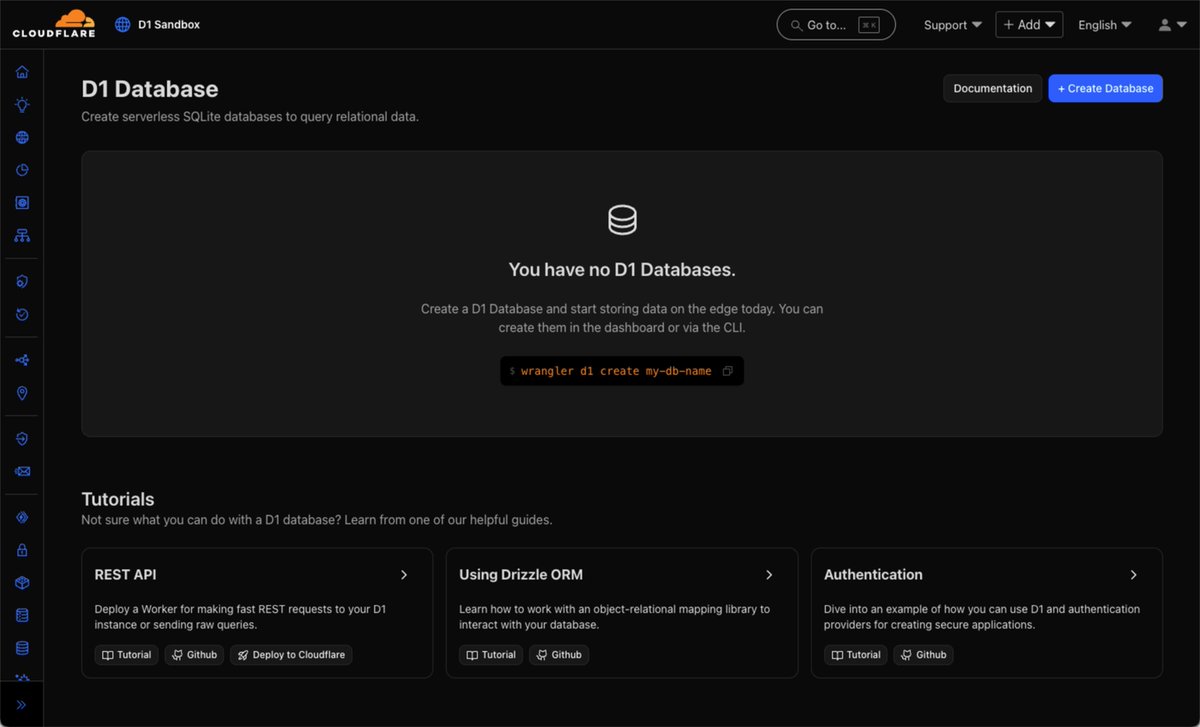This screenshot has width=1200, height=727.
Task: Click the Using Drizzle ORM title
Action: (521, 575)
